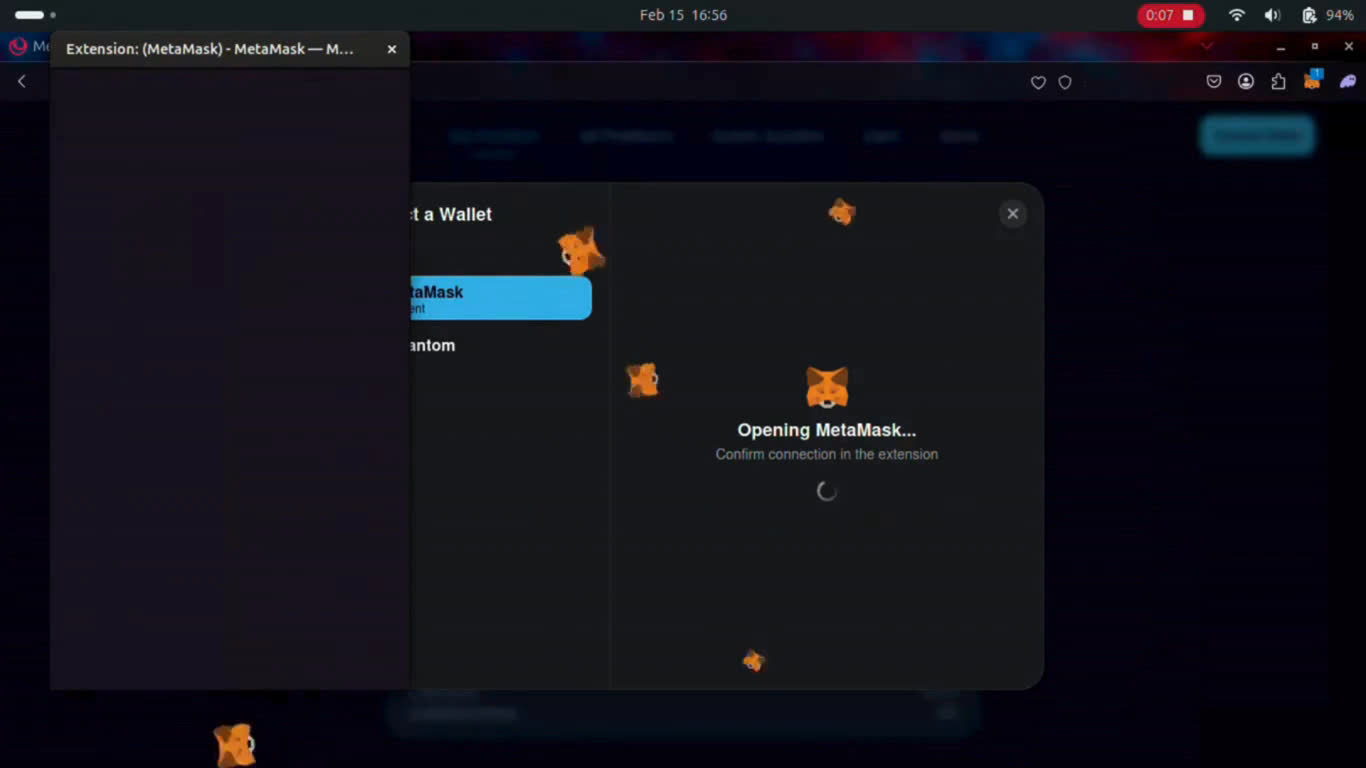The image size is (1366, 768).
Task: Click 'Confirm connection in the extension' text
Action: (827, 454)
